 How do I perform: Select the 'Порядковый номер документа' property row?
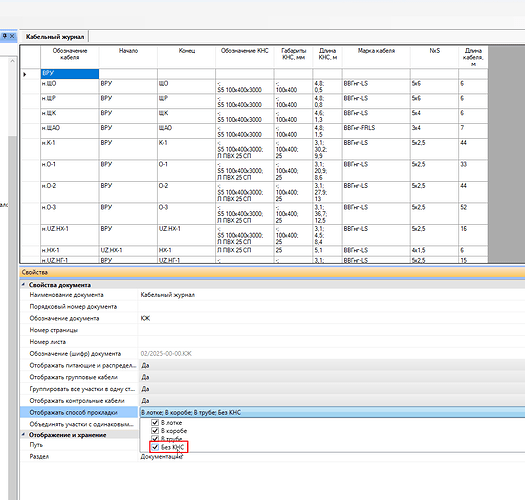pos(79,306)
